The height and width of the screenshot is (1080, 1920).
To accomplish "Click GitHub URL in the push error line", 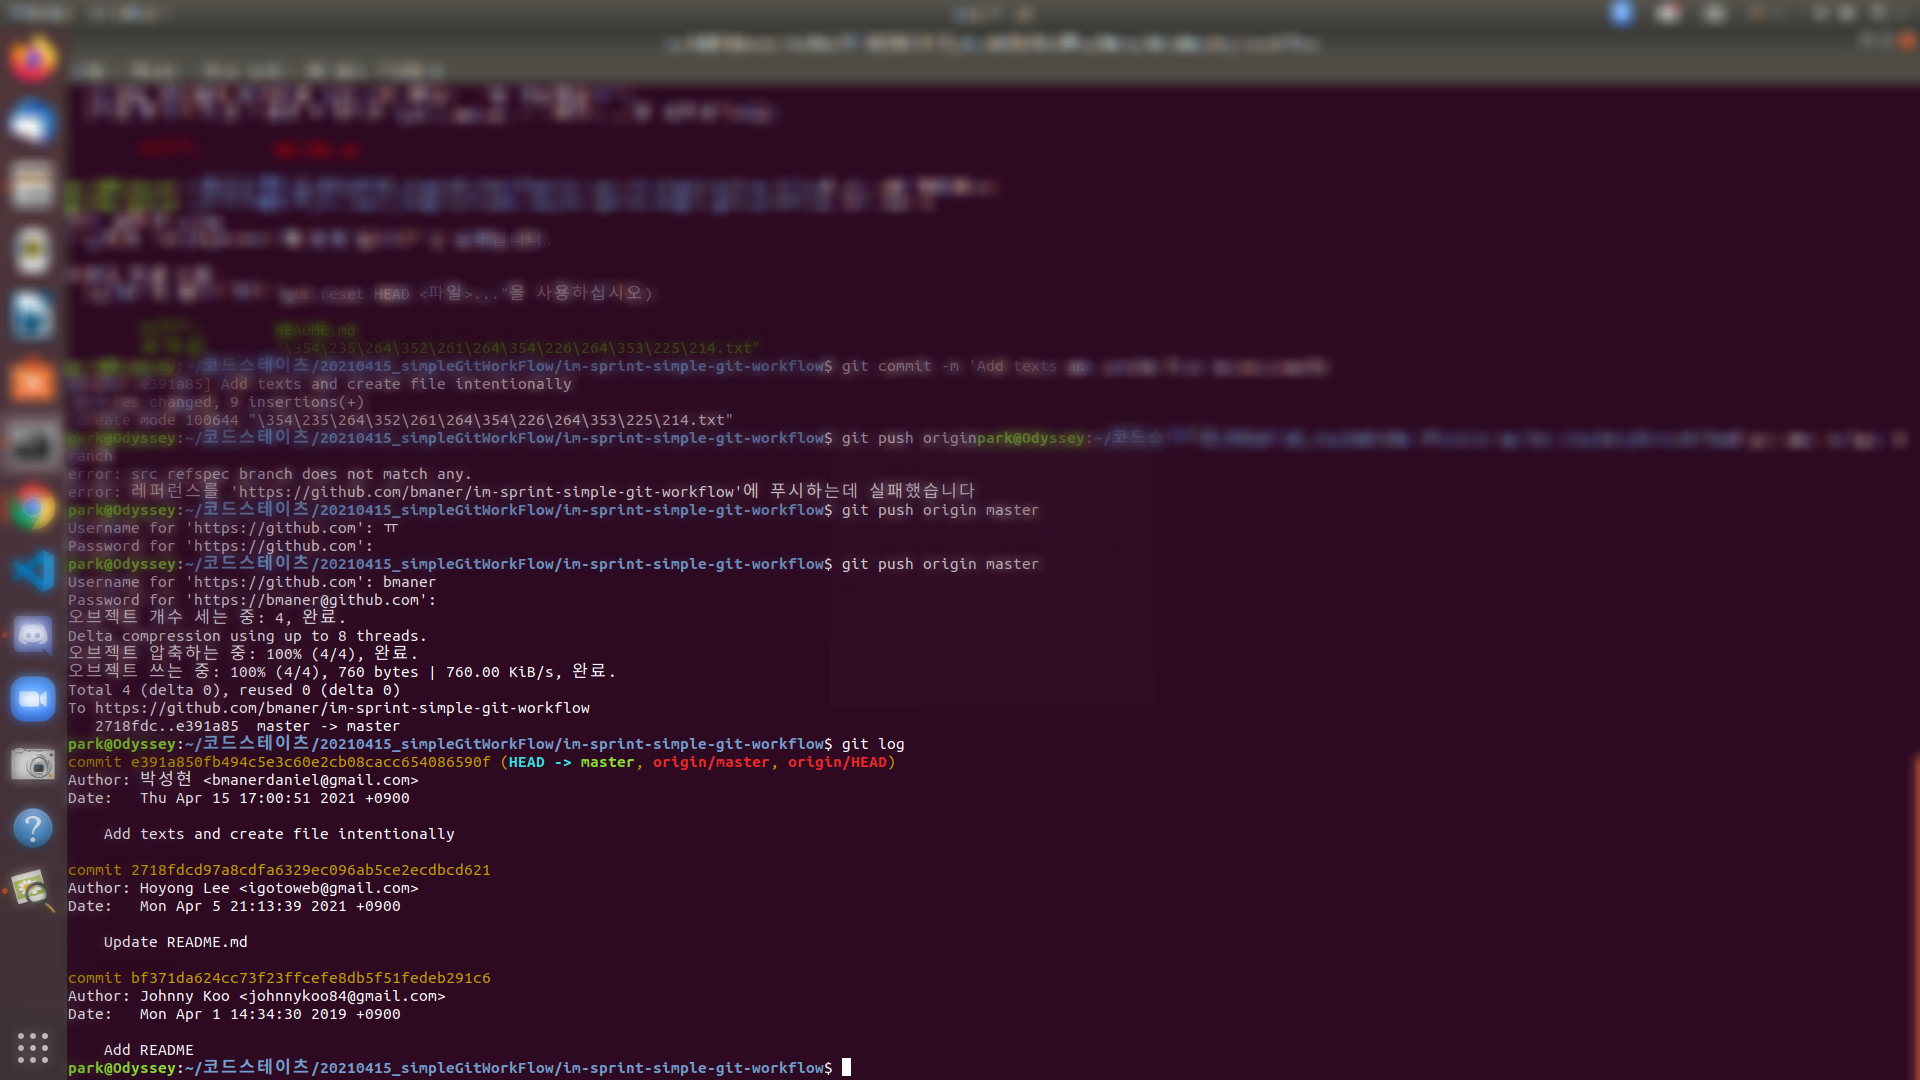I will tap(486, 492).
